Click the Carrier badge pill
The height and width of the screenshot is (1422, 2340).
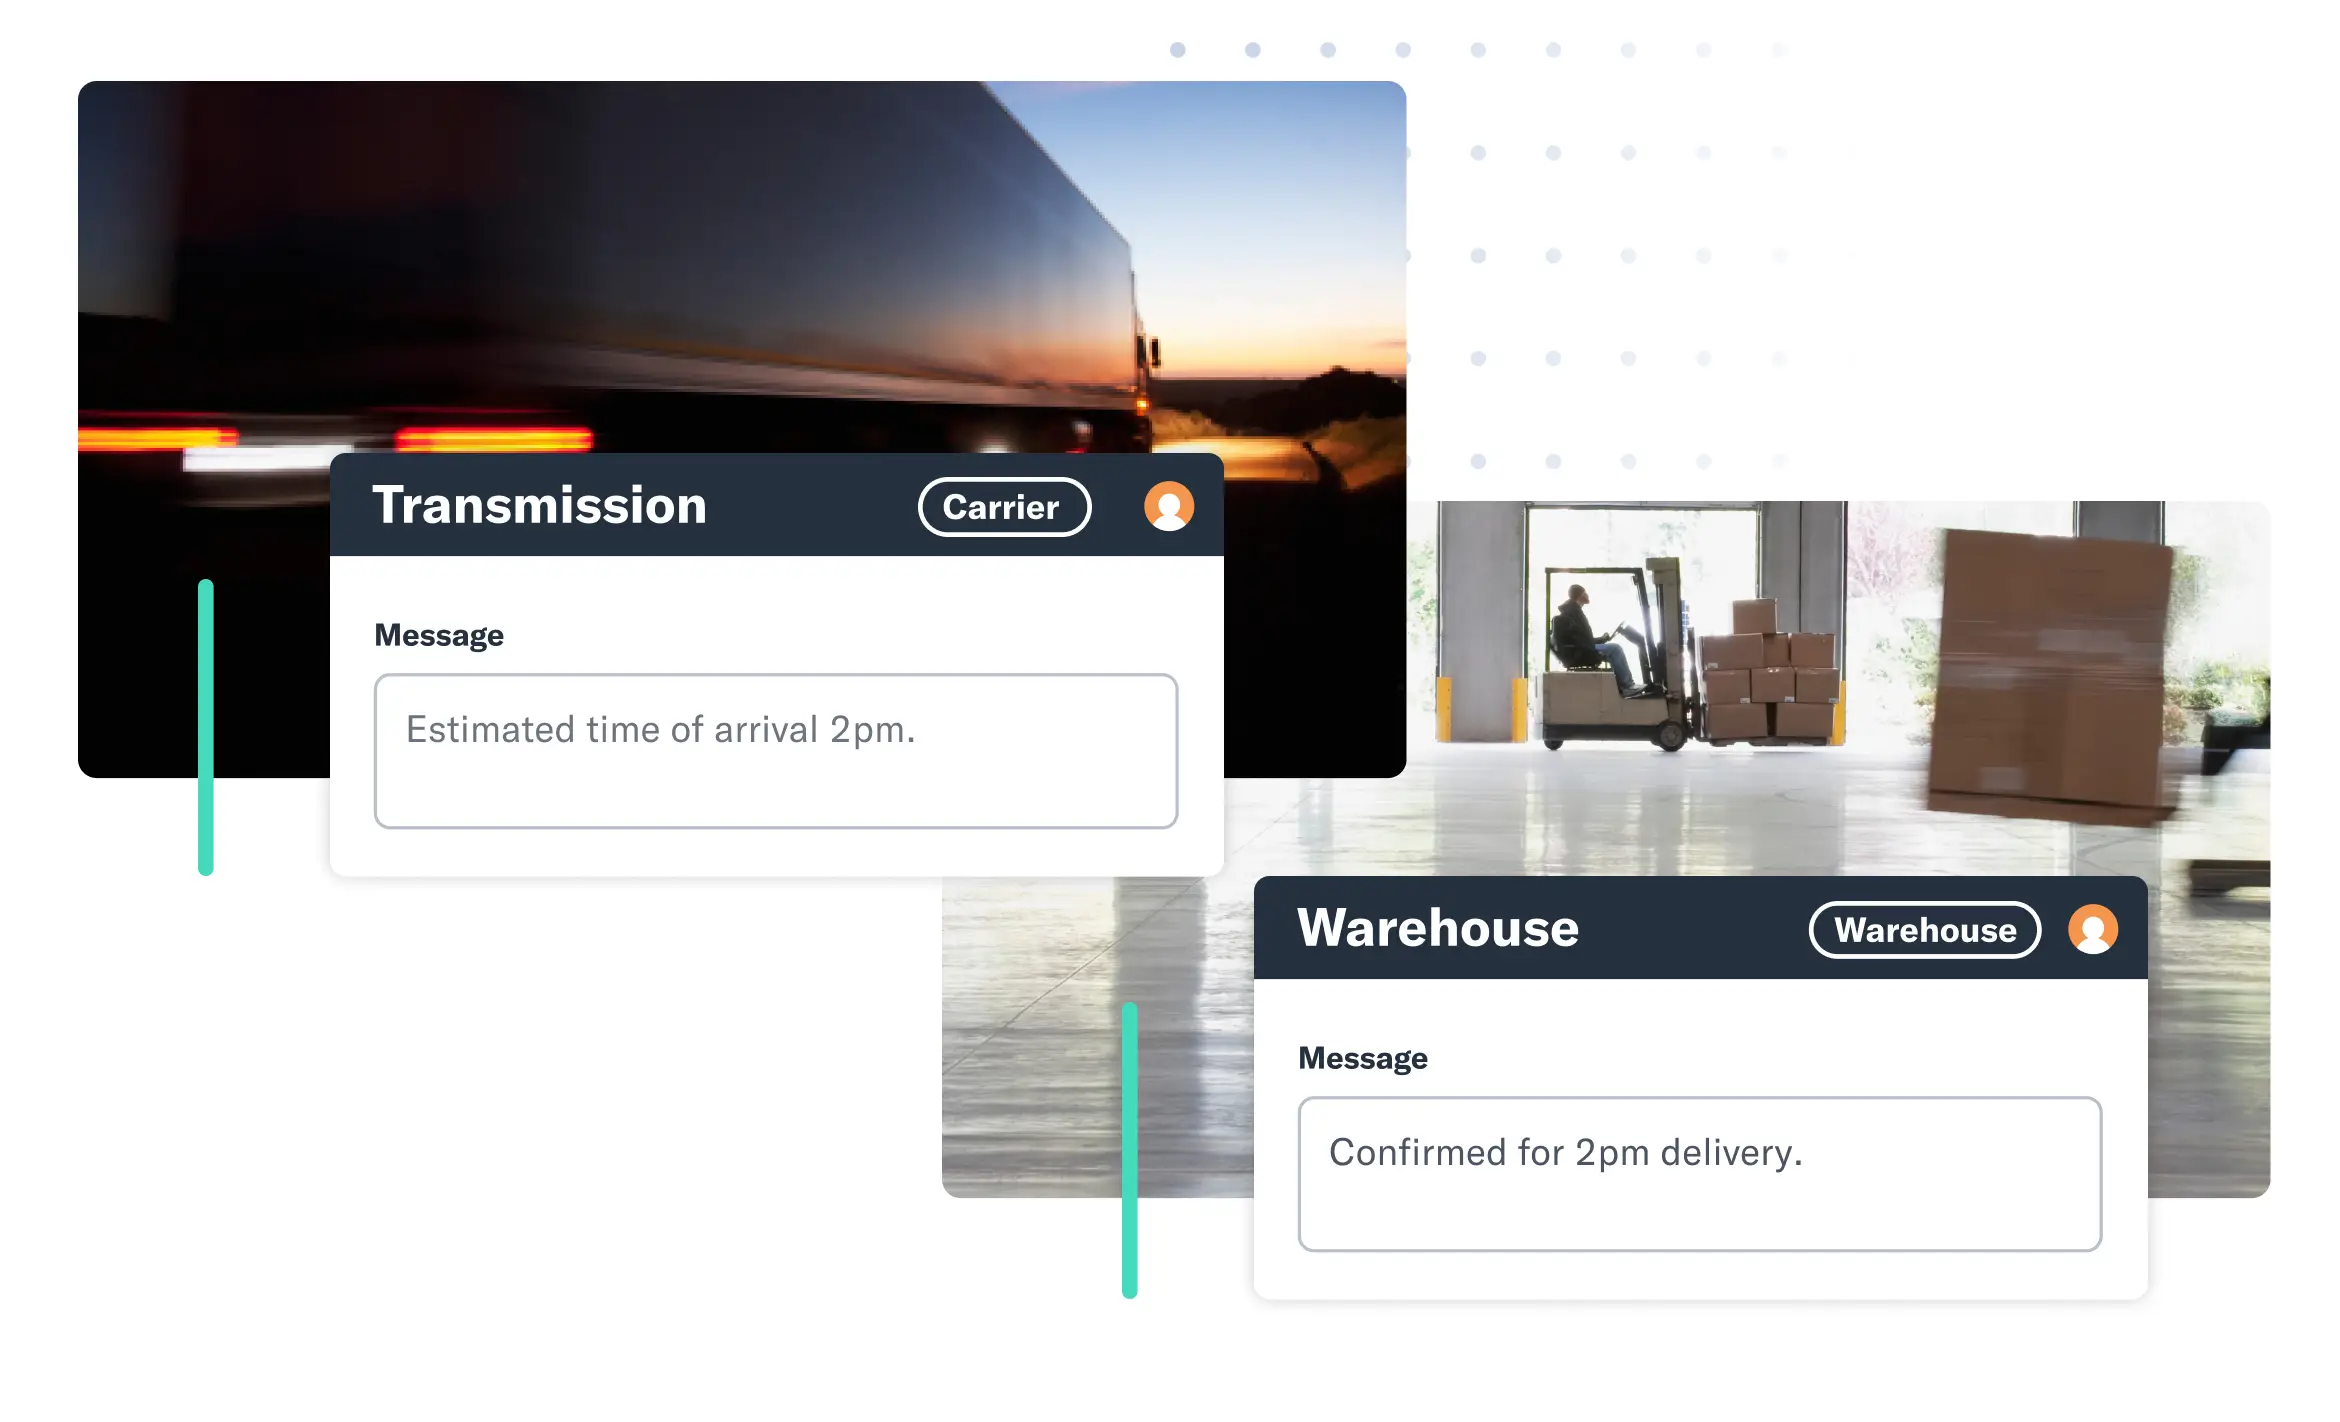point(1003,507)
